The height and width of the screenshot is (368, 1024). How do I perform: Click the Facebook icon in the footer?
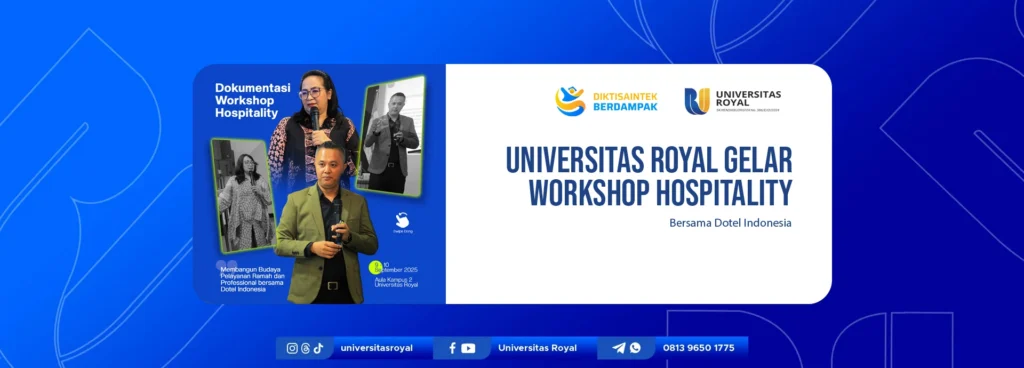[x=452, y=348]
